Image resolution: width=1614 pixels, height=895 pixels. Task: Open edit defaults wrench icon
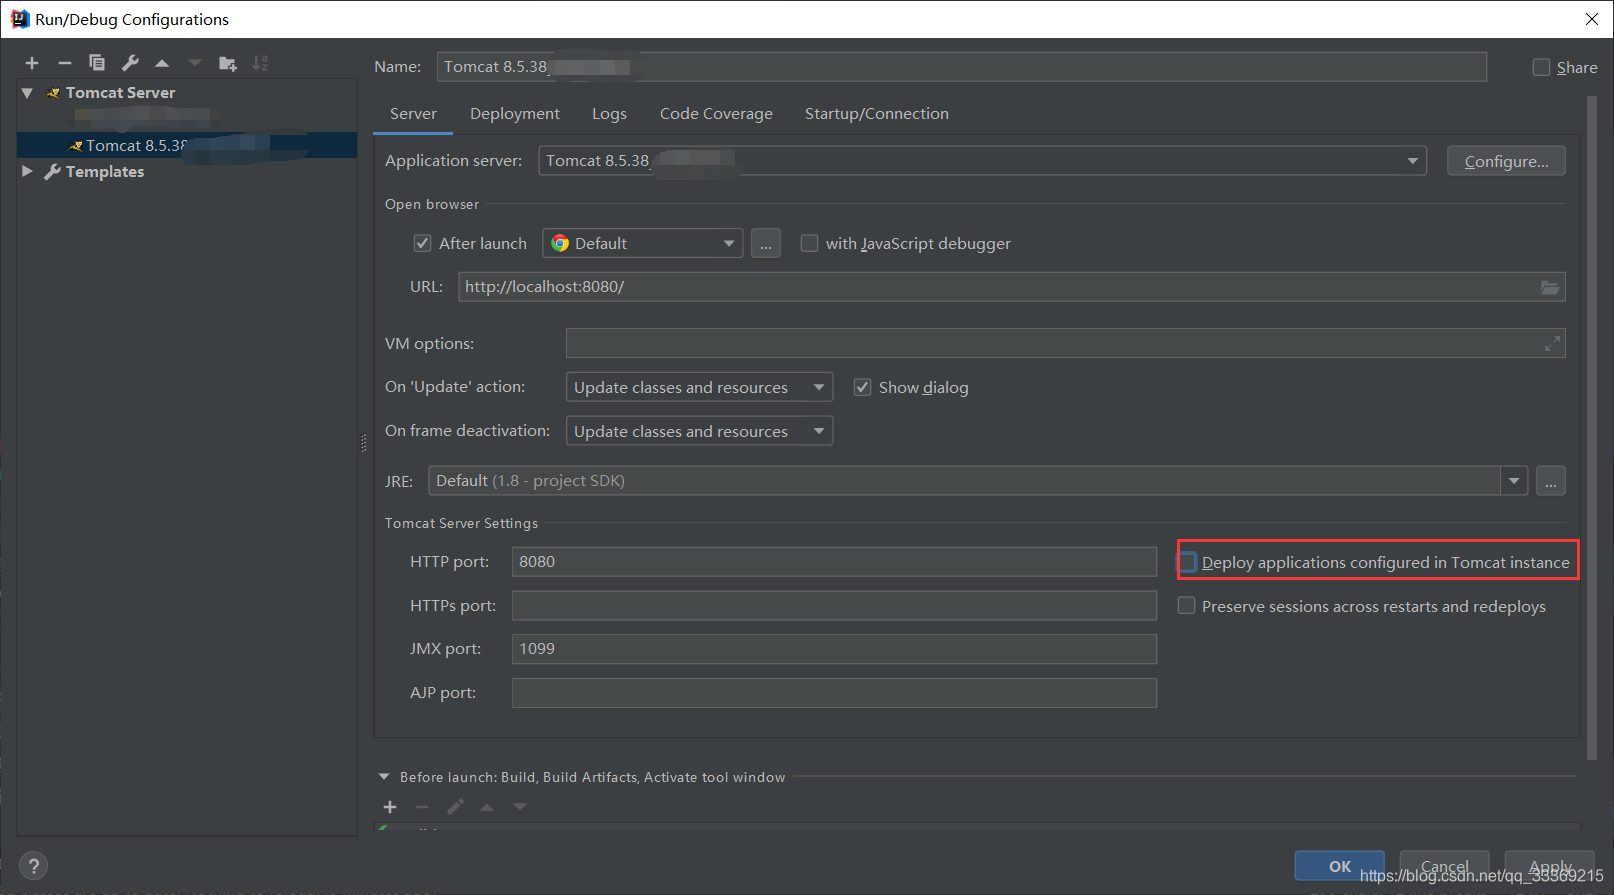130,63
